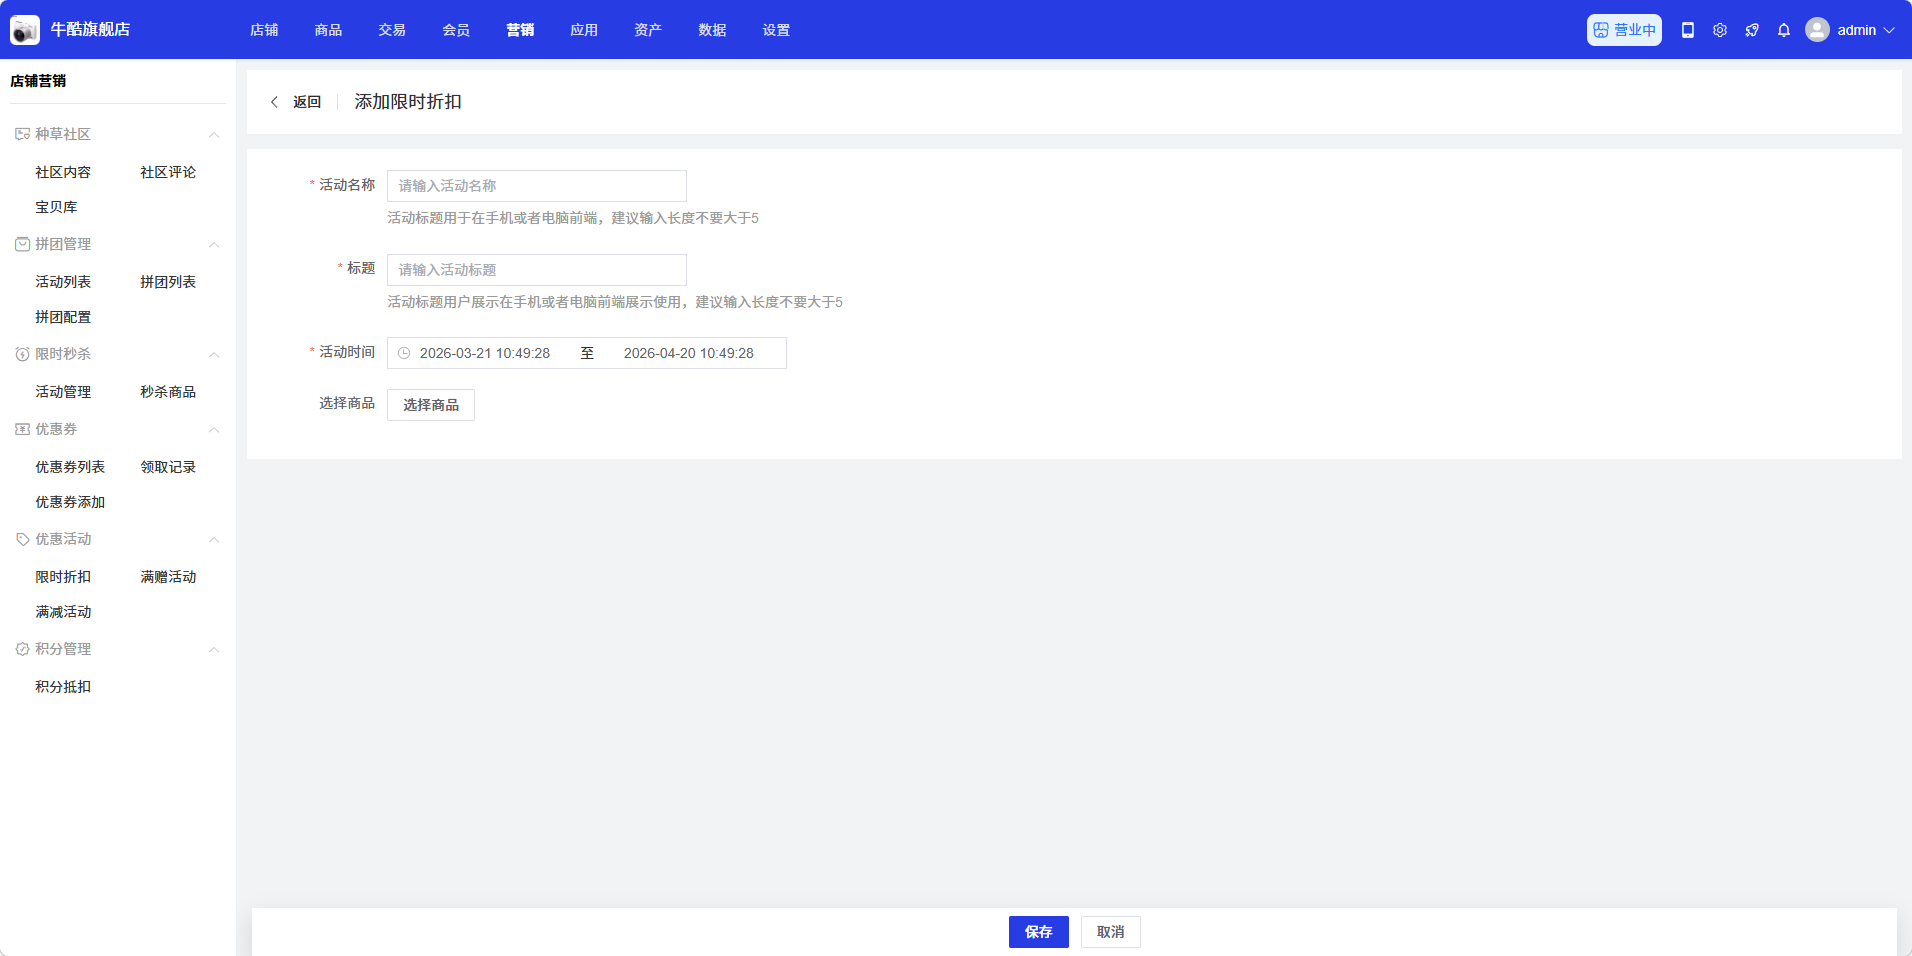Switch to the 商品 top menu
Viewport: 1912px width, 956px height.
[328, 30]
